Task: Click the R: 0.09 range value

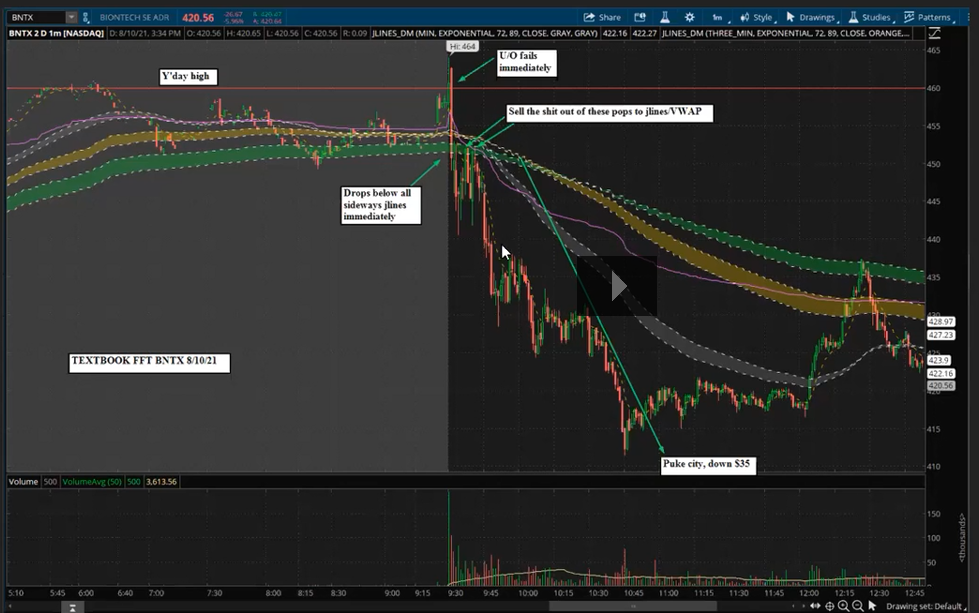Action: tap(355, 33)
